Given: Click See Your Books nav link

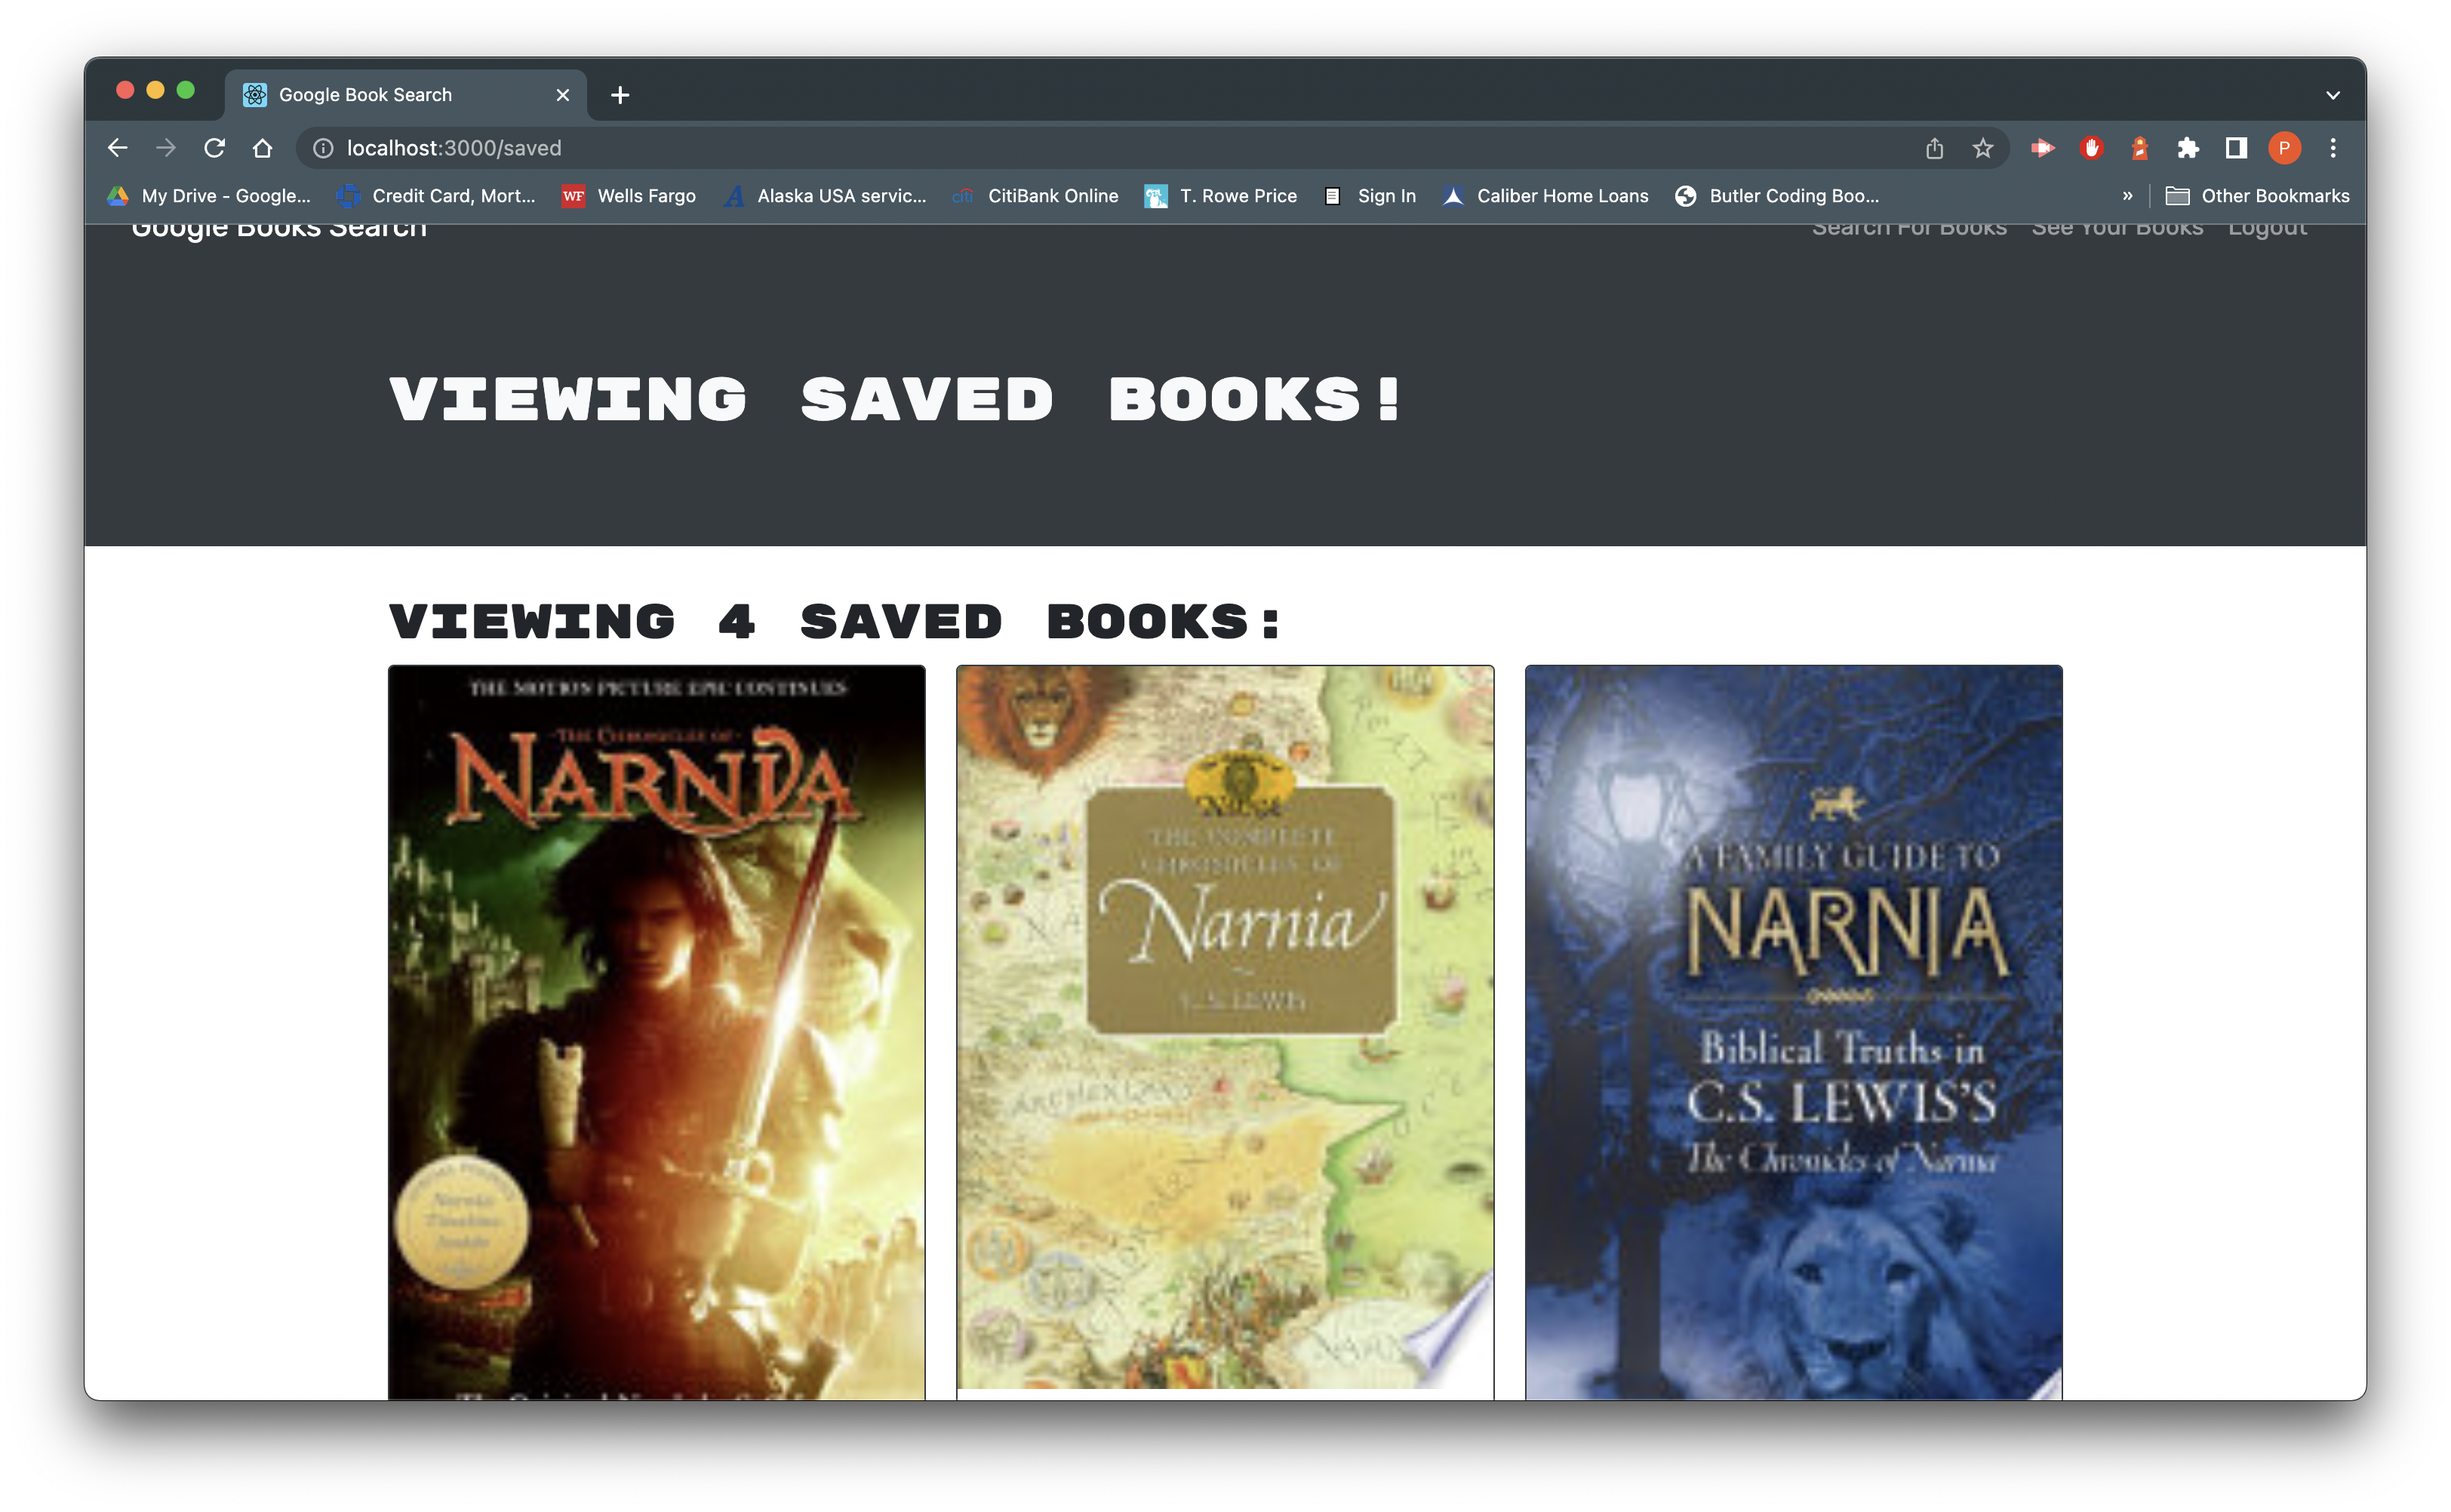Looking at the screenshot, I should [2117, 229].
